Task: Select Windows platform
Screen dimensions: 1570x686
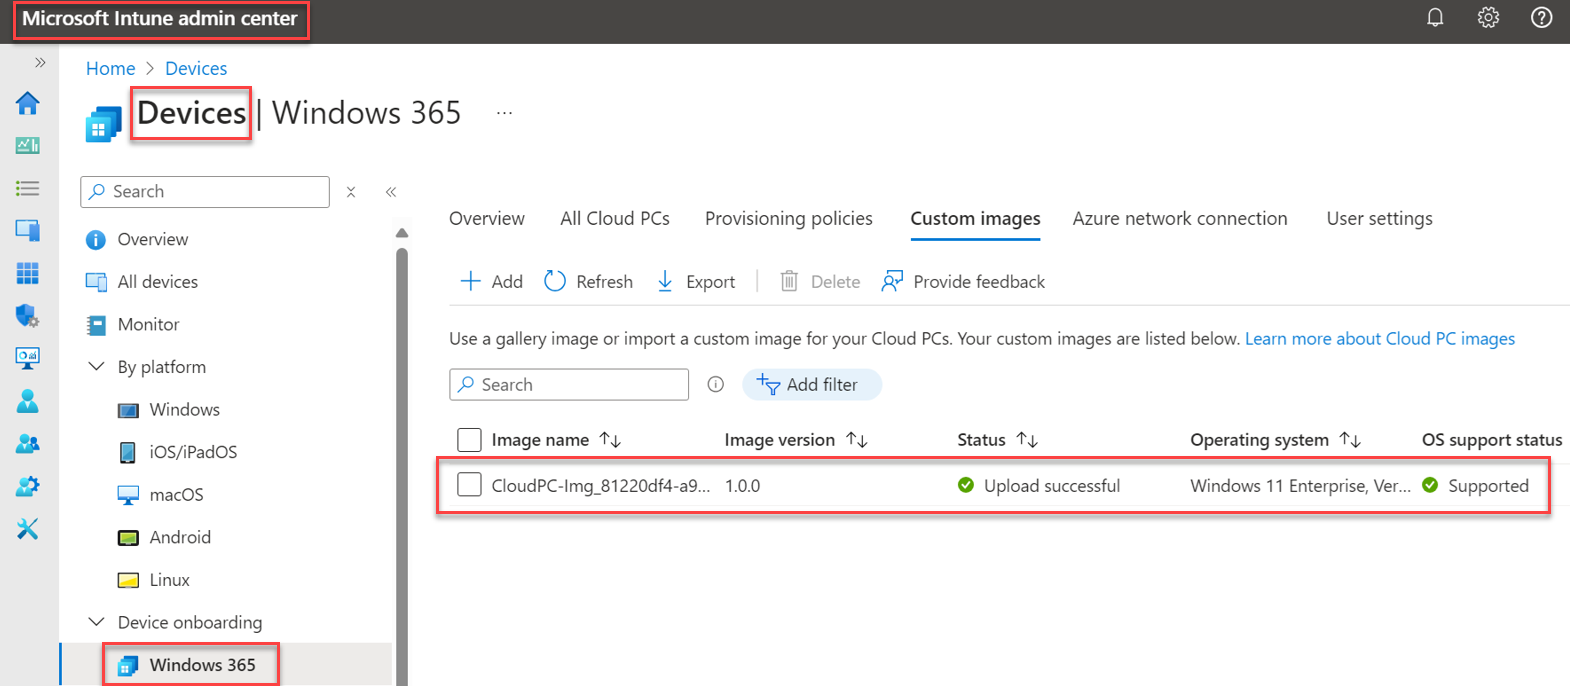Action: pos(185,409)
